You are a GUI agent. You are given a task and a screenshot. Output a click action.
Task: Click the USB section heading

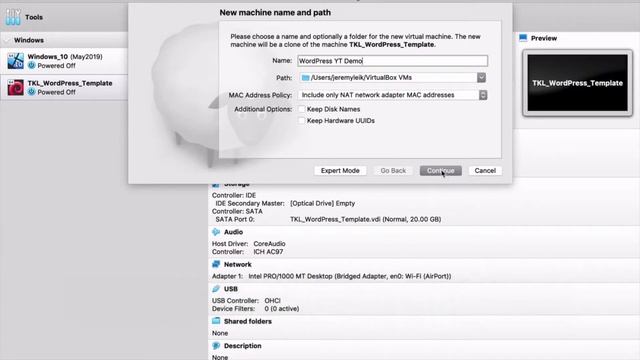(x=231, y=289)
